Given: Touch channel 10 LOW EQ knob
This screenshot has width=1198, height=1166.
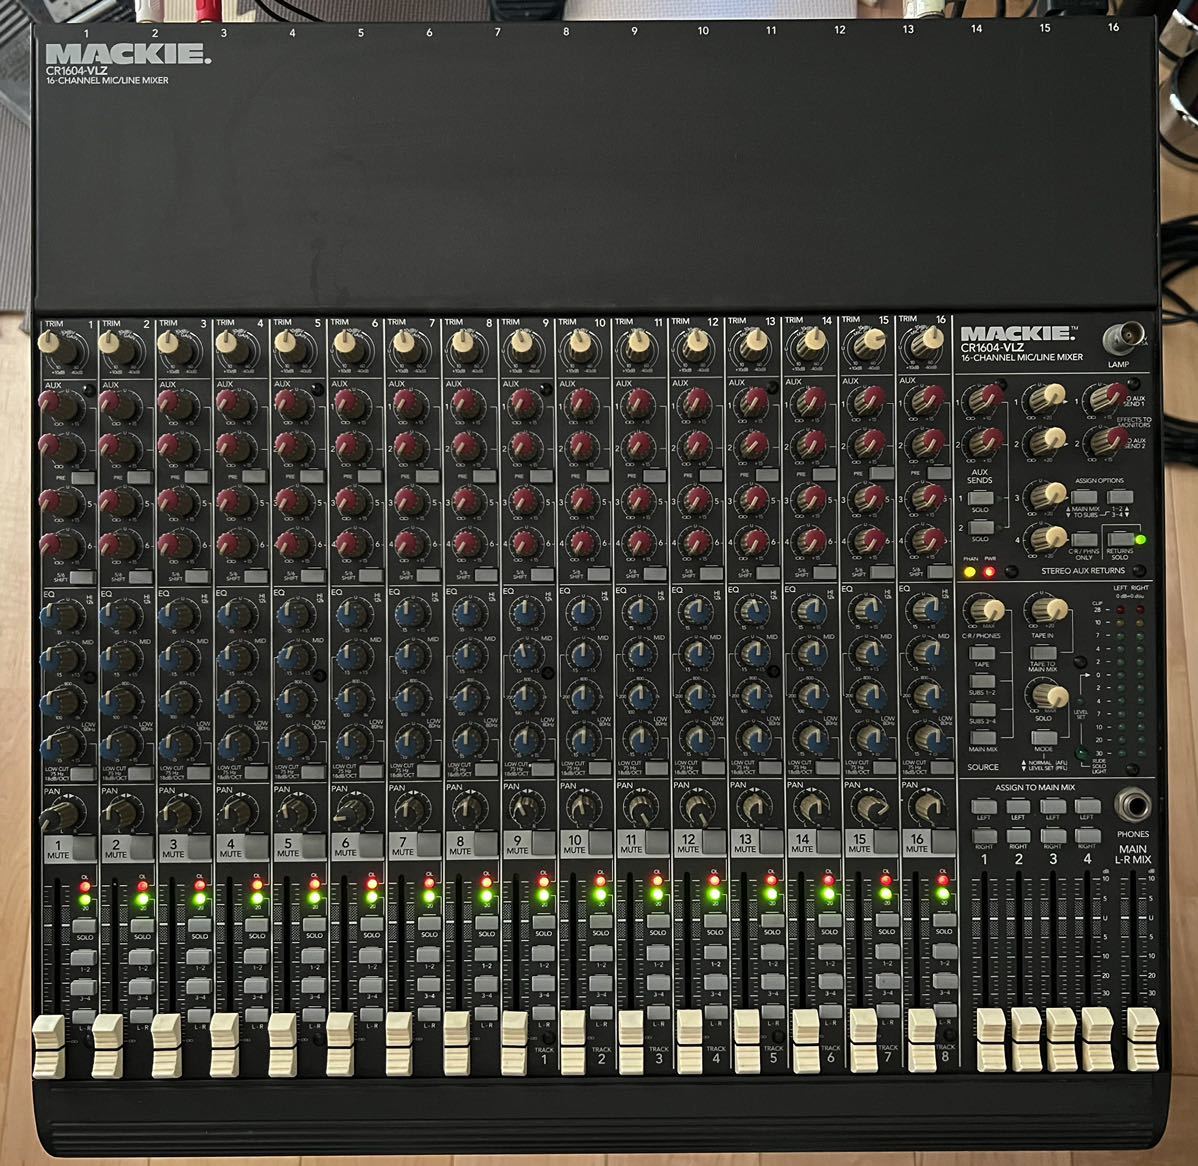Looking at the screenshot, I should coord(584,739).
